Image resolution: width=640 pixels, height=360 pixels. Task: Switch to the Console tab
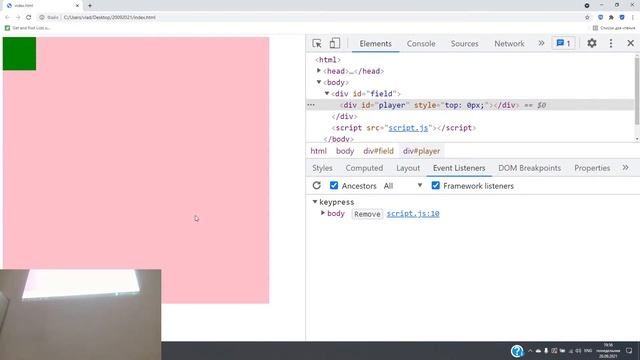pyautogui.click(x=421, y=43)
